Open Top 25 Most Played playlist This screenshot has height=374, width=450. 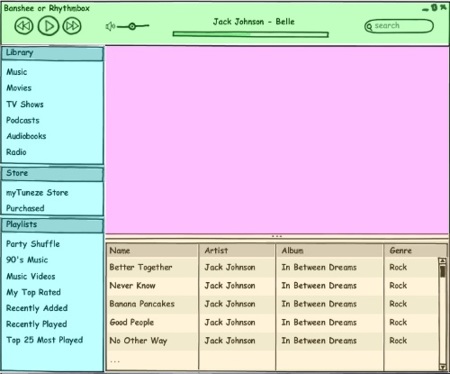tap(45, 340)
